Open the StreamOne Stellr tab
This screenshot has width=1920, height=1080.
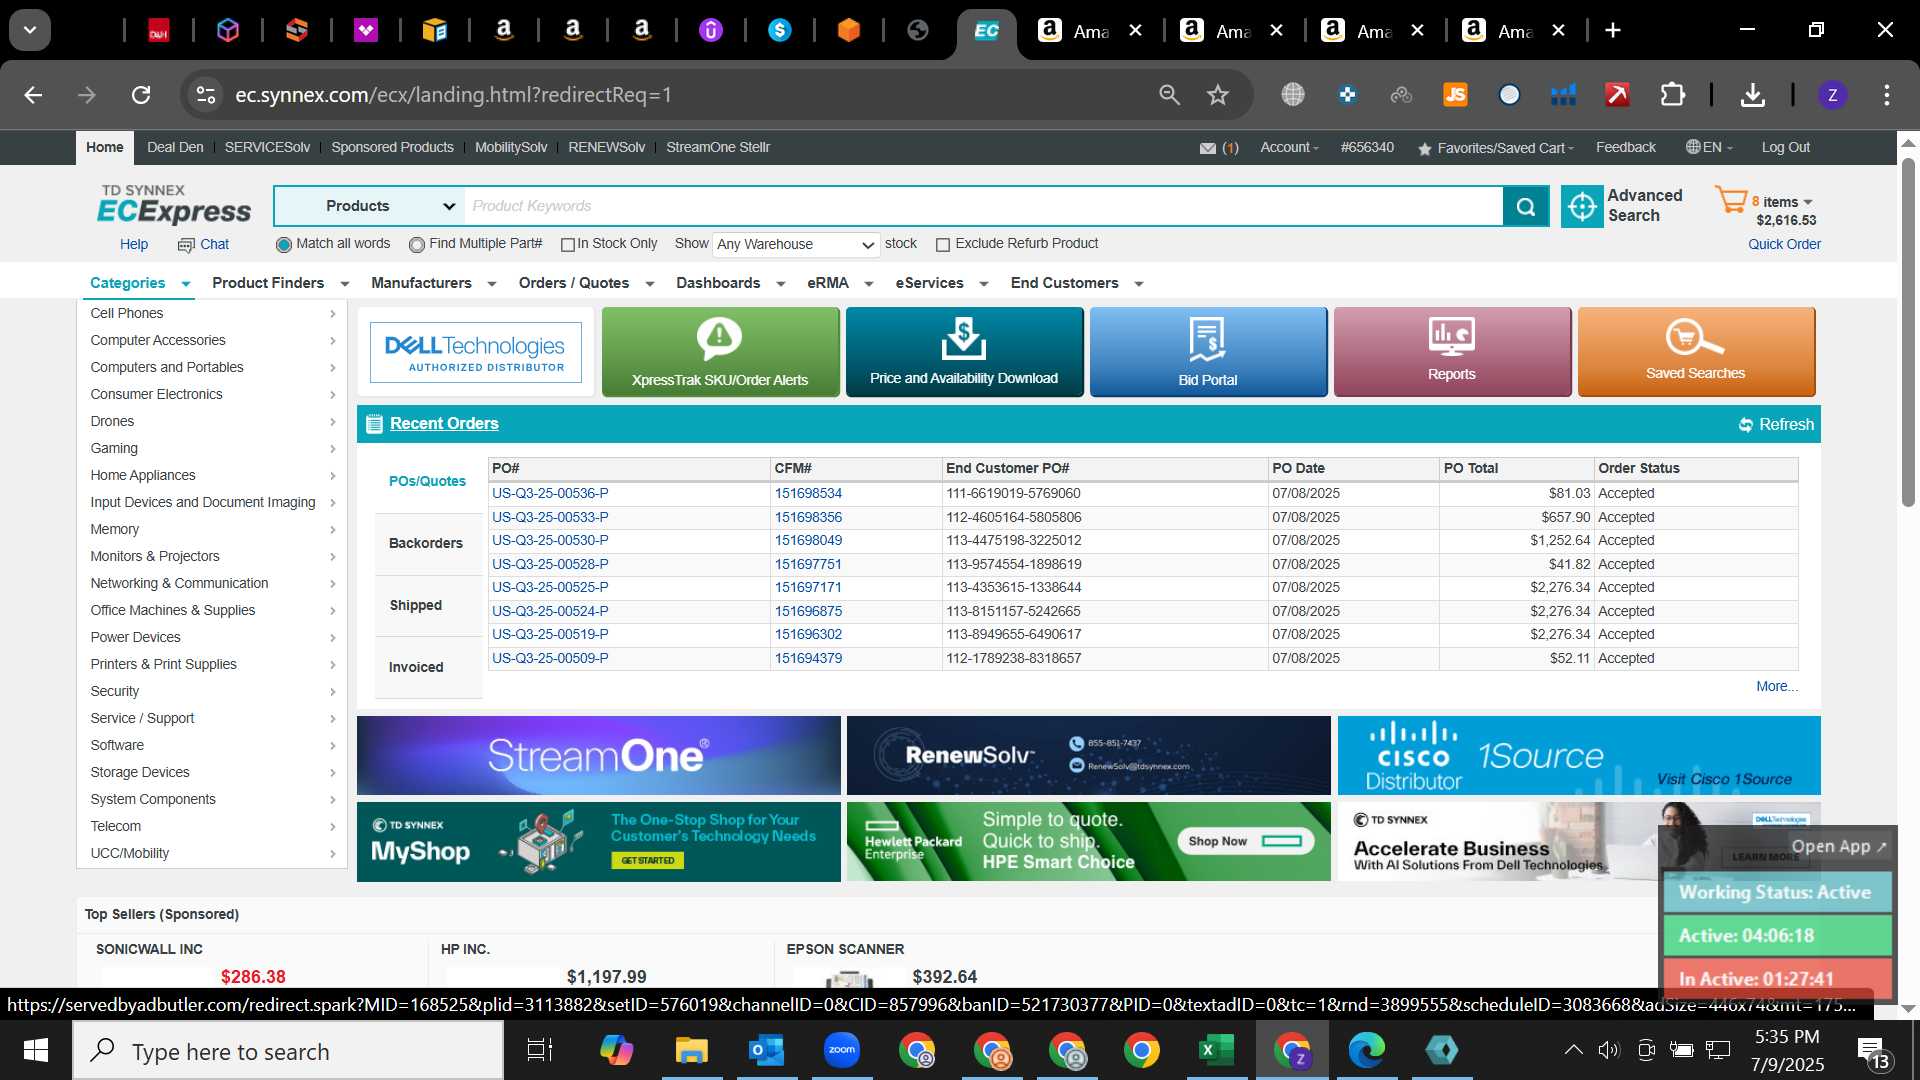718,147
